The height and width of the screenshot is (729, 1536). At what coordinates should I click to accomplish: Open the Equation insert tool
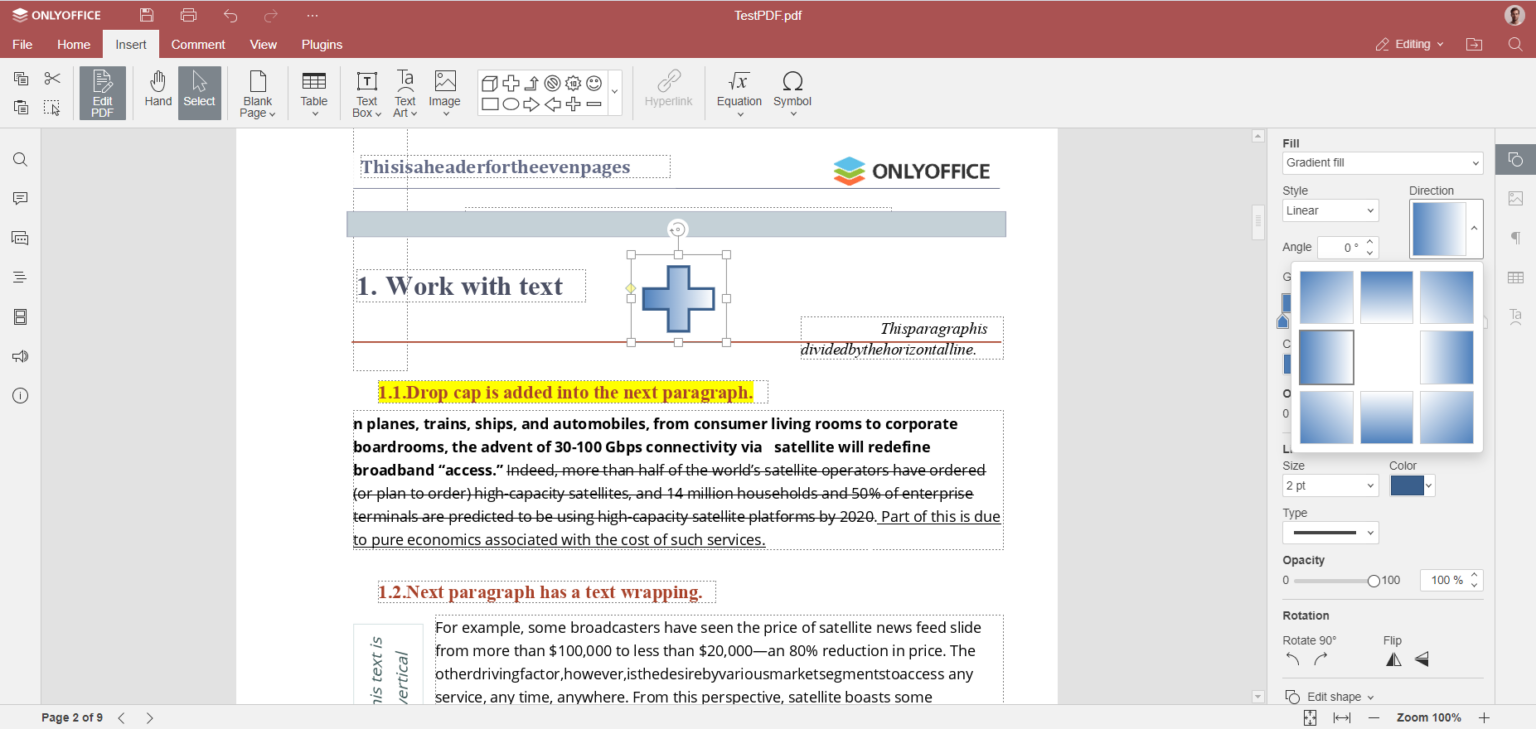pos(739,92)
